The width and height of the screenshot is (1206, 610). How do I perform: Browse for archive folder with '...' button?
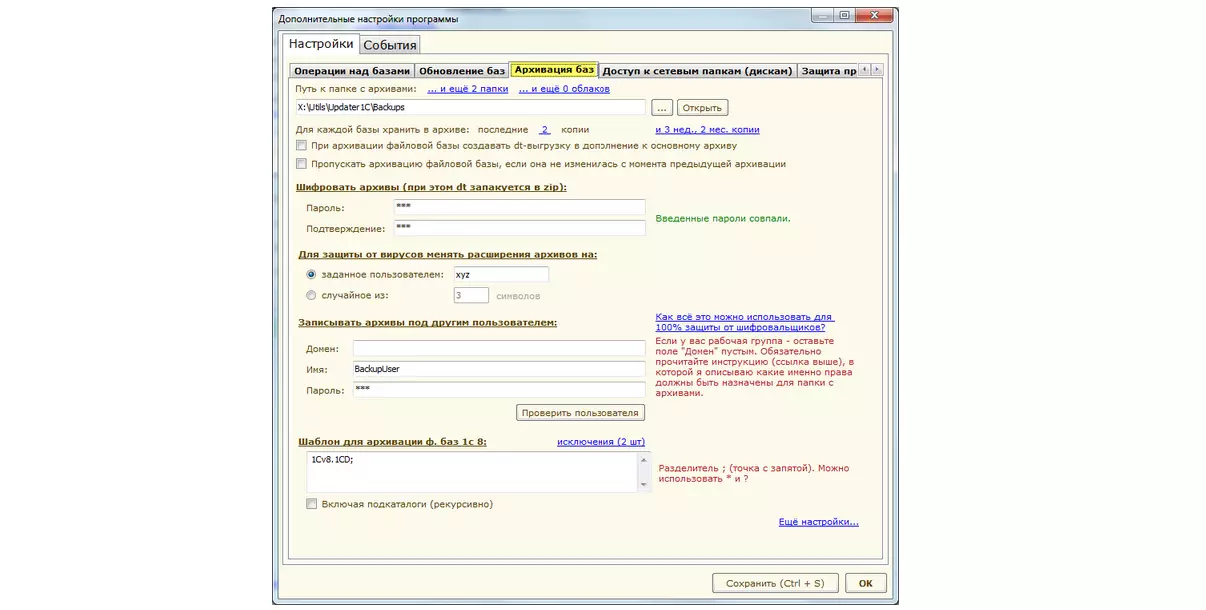[662, 107]
